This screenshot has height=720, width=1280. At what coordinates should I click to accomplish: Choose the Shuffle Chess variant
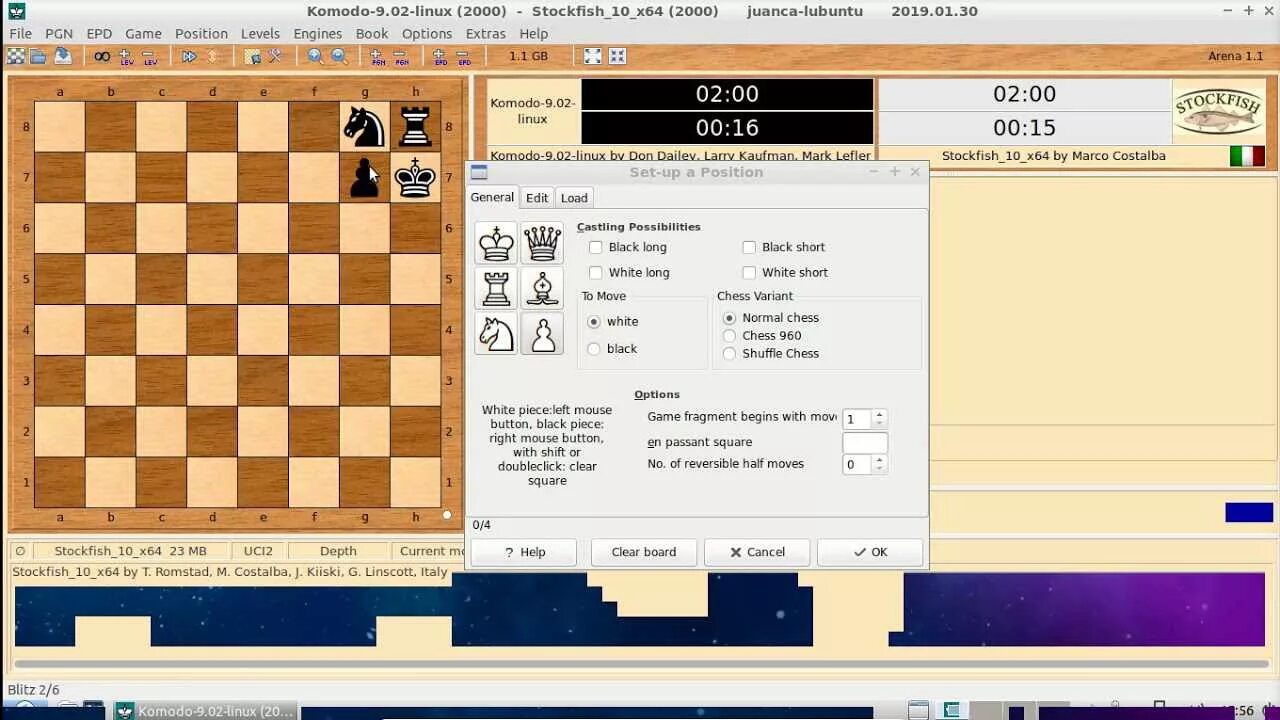click(729, 354)
